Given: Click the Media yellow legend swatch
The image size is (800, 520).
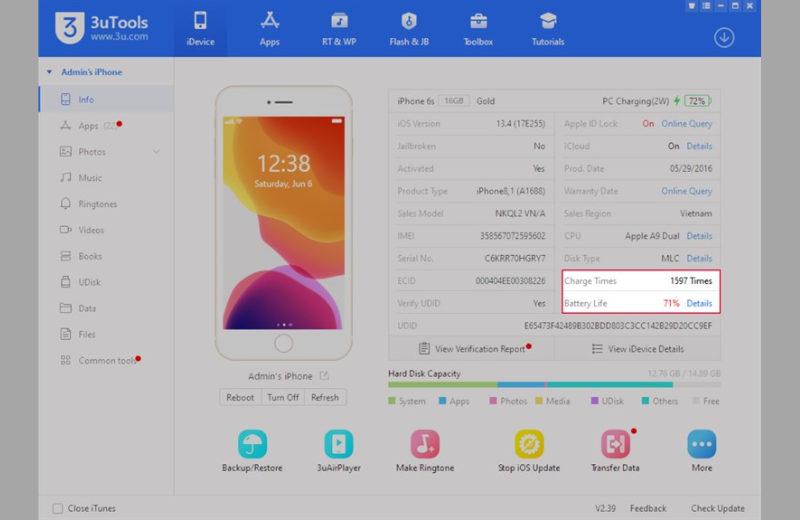Looking at the screenshot, I should [539, 401].
